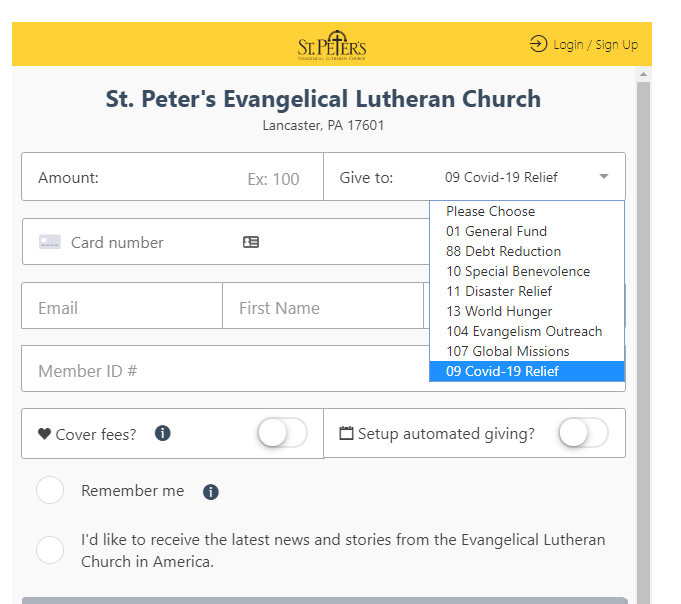Click the Email input field
The image size is (681, 604).
[x=122, y=306]
